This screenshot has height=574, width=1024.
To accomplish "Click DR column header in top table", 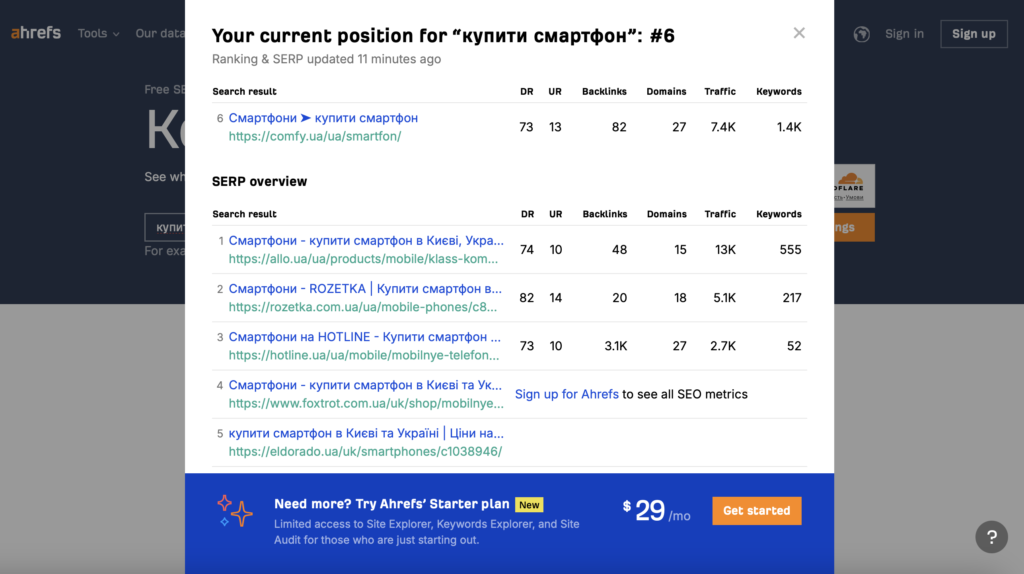I will tap(526, 91).
